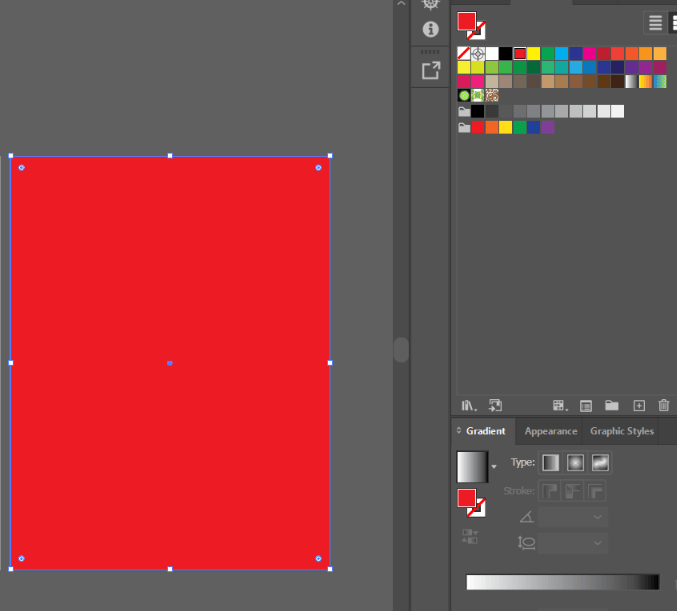Pick orange swatch in Brights group
The image size is (677, 611).
tap(492, 127)
